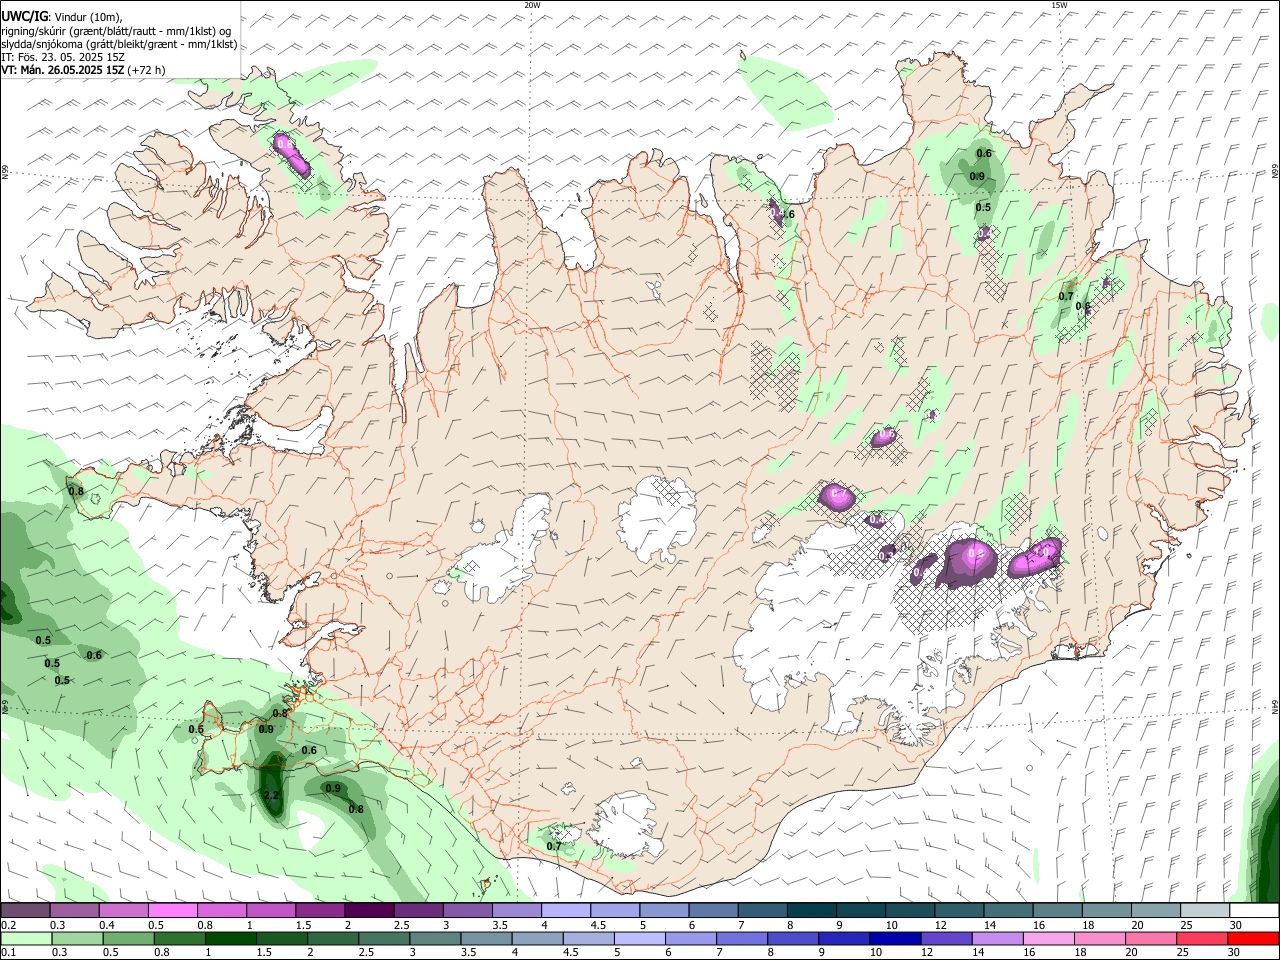Screen dimensions: 1280x960
Task: Click the '0.9' value in the northeast green patch
Action: pyautogui.click(x=977, y=176)
